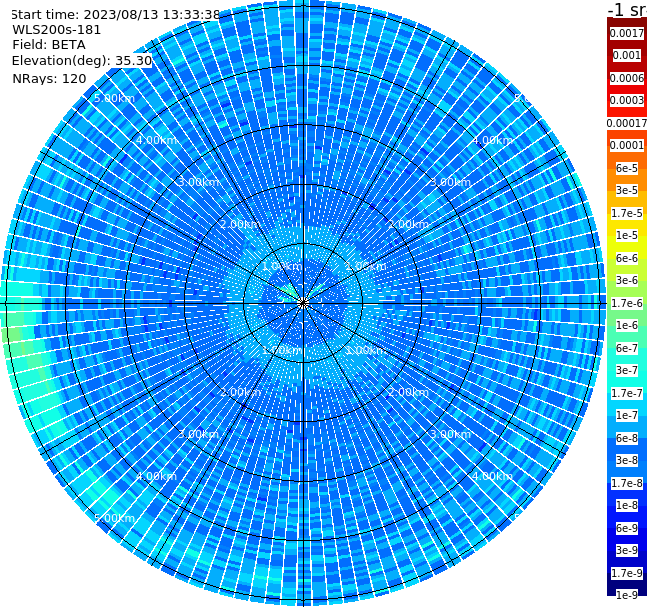The image size is (647, 607).
Task: Click the 3e-6 colorbar tick label
Action: coord(627,280)
